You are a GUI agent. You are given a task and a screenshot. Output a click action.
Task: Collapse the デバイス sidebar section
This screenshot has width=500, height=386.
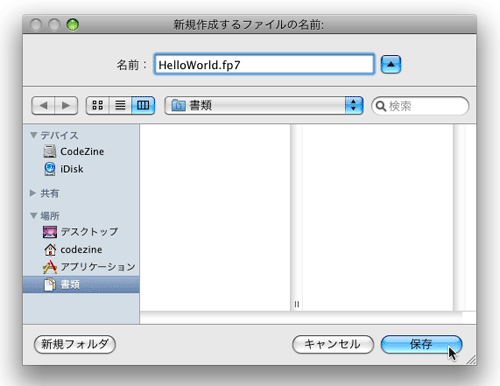click(33, 135)
